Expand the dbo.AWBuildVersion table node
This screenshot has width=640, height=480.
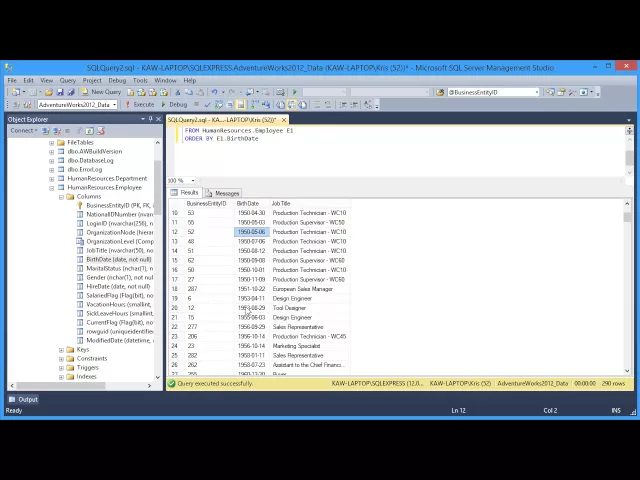[x=51, y=152]
